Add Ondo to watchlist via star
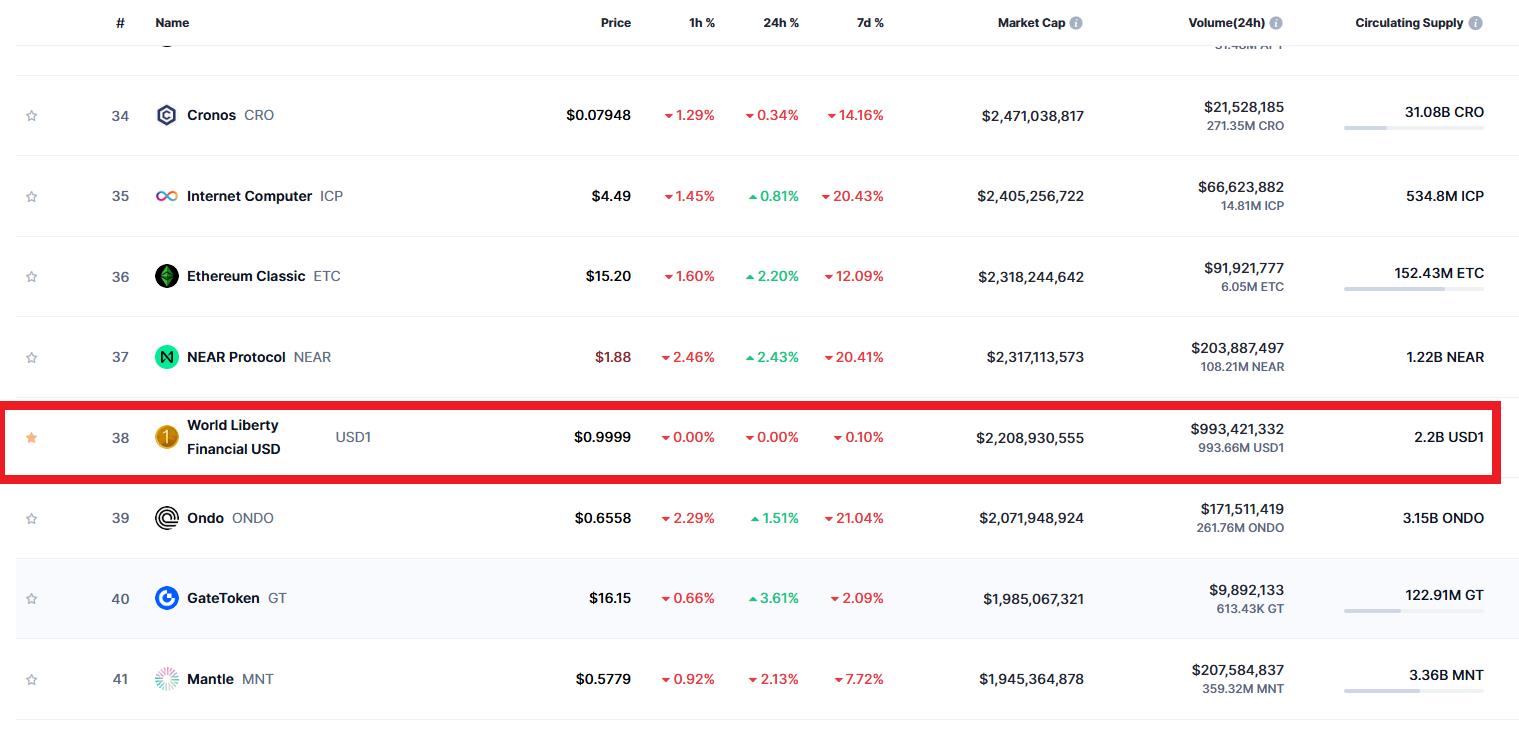 coord(31,518)
